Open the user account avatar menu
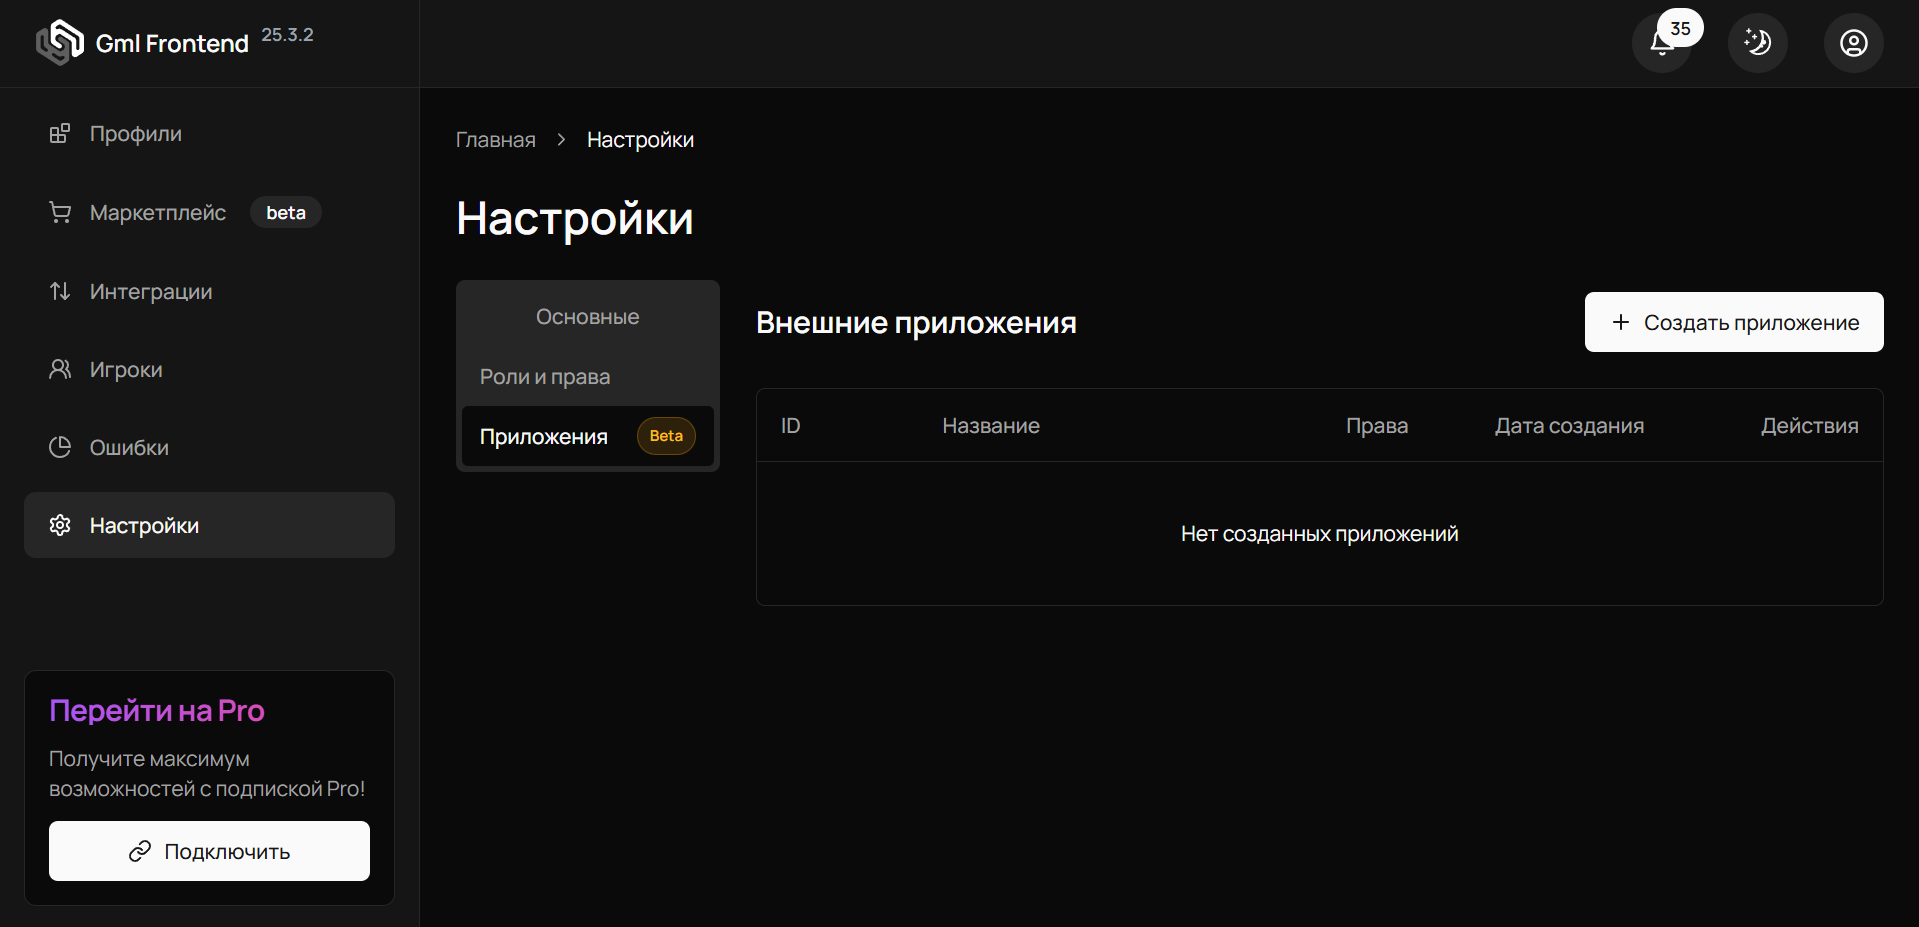Image resolution: width=1919 pixels, height=927 pixels. (1853, 42)
